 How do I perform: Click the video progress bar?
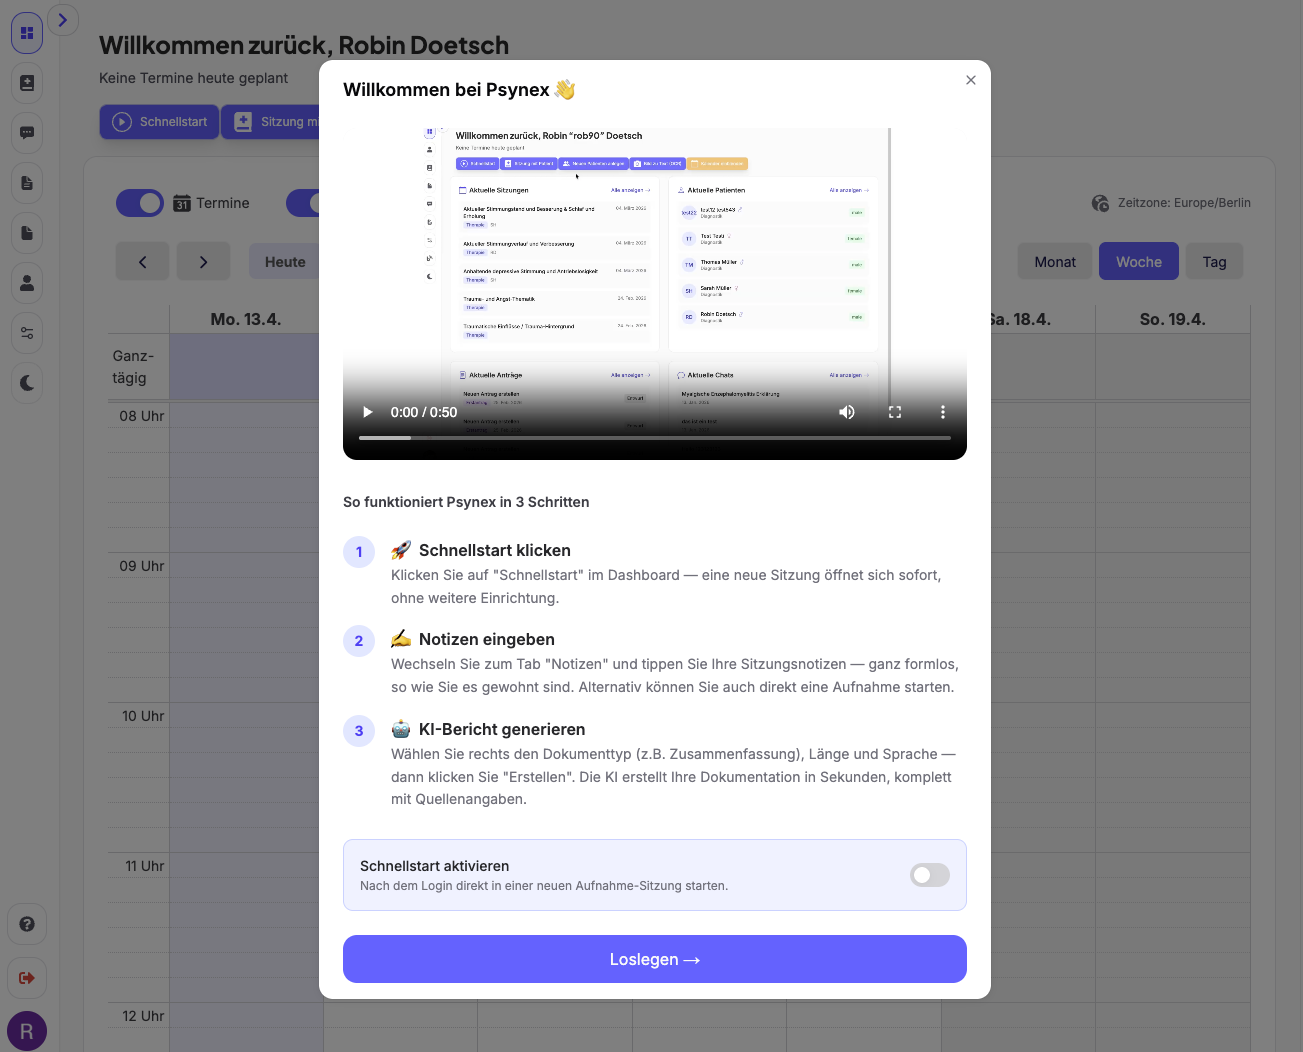(654, 438)
